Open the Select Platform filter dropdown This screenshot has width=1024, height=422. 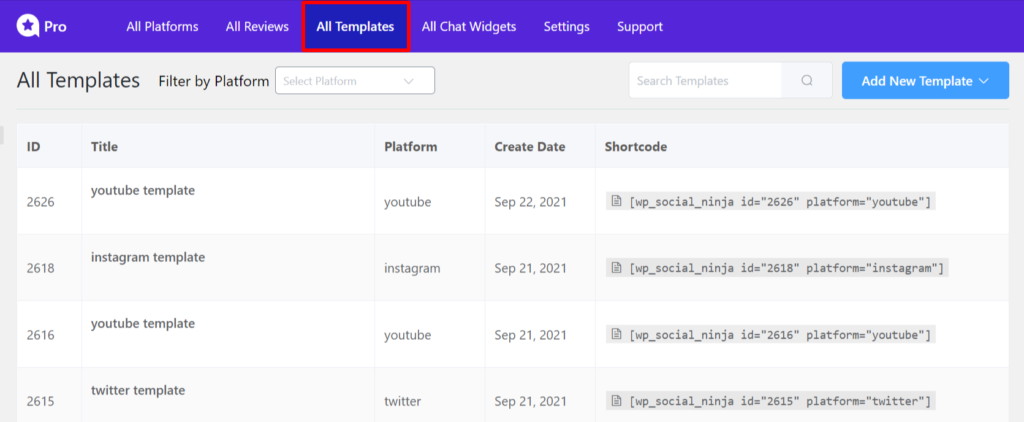point(355,81)
